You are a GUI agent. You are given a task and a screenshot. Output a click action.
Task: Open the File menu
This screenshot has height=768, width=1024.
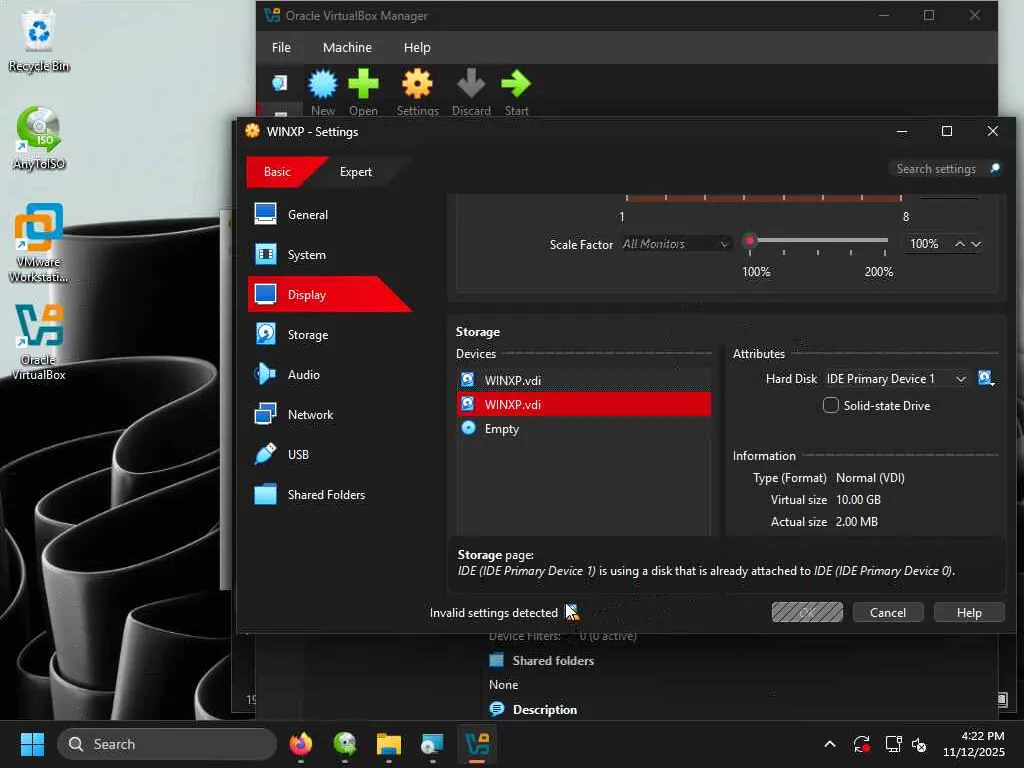click(x=281, y=47)
